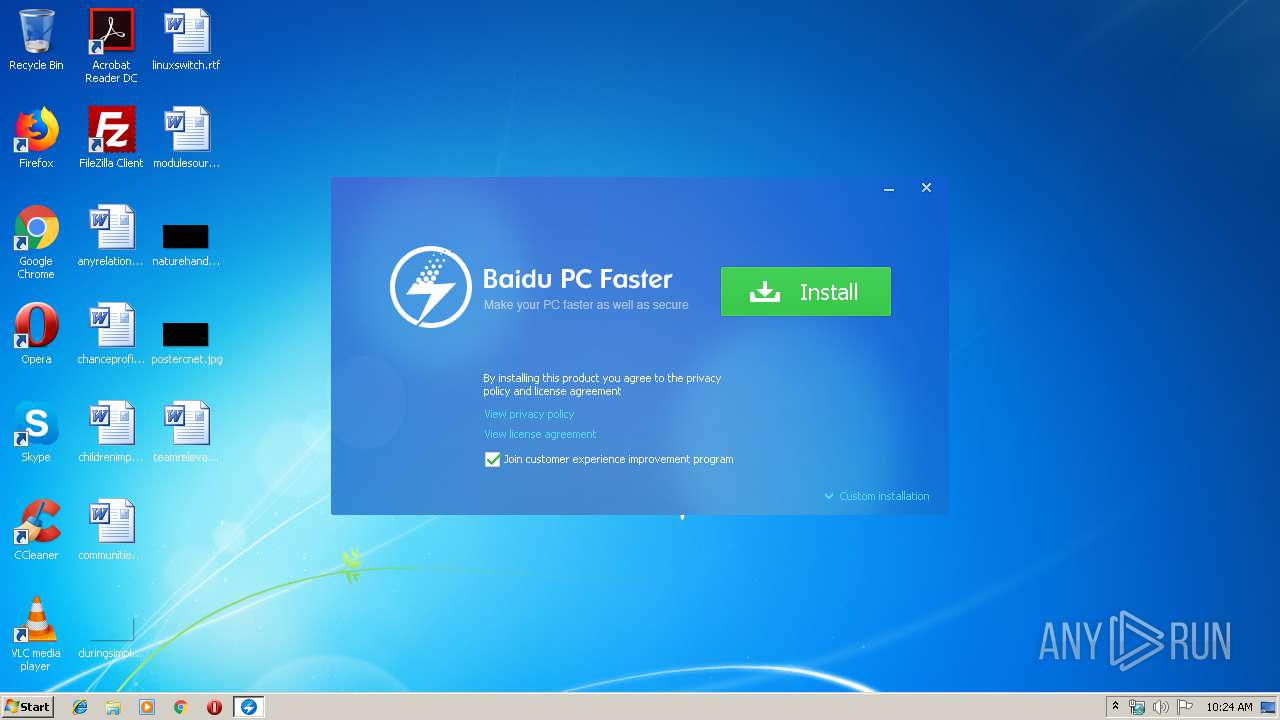Screen dimensions: 1280x720
Task: Close the Baidu PC Faster installer
Action: coord(926,188)
